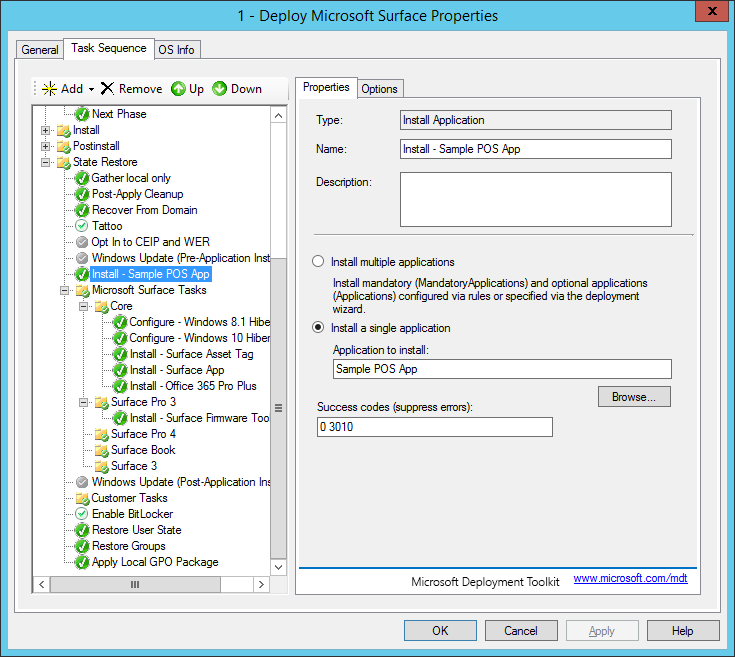Open the www.microsoft.com/mdt link
The height and width of the screenshot is (657, 735).
point(630,579)
